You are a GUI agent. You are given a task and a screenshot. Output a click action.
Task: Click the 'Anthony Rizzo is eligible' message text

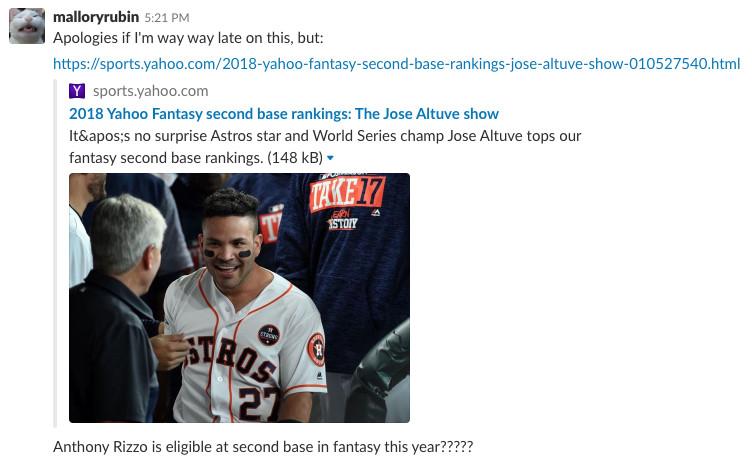coord(263,447)
